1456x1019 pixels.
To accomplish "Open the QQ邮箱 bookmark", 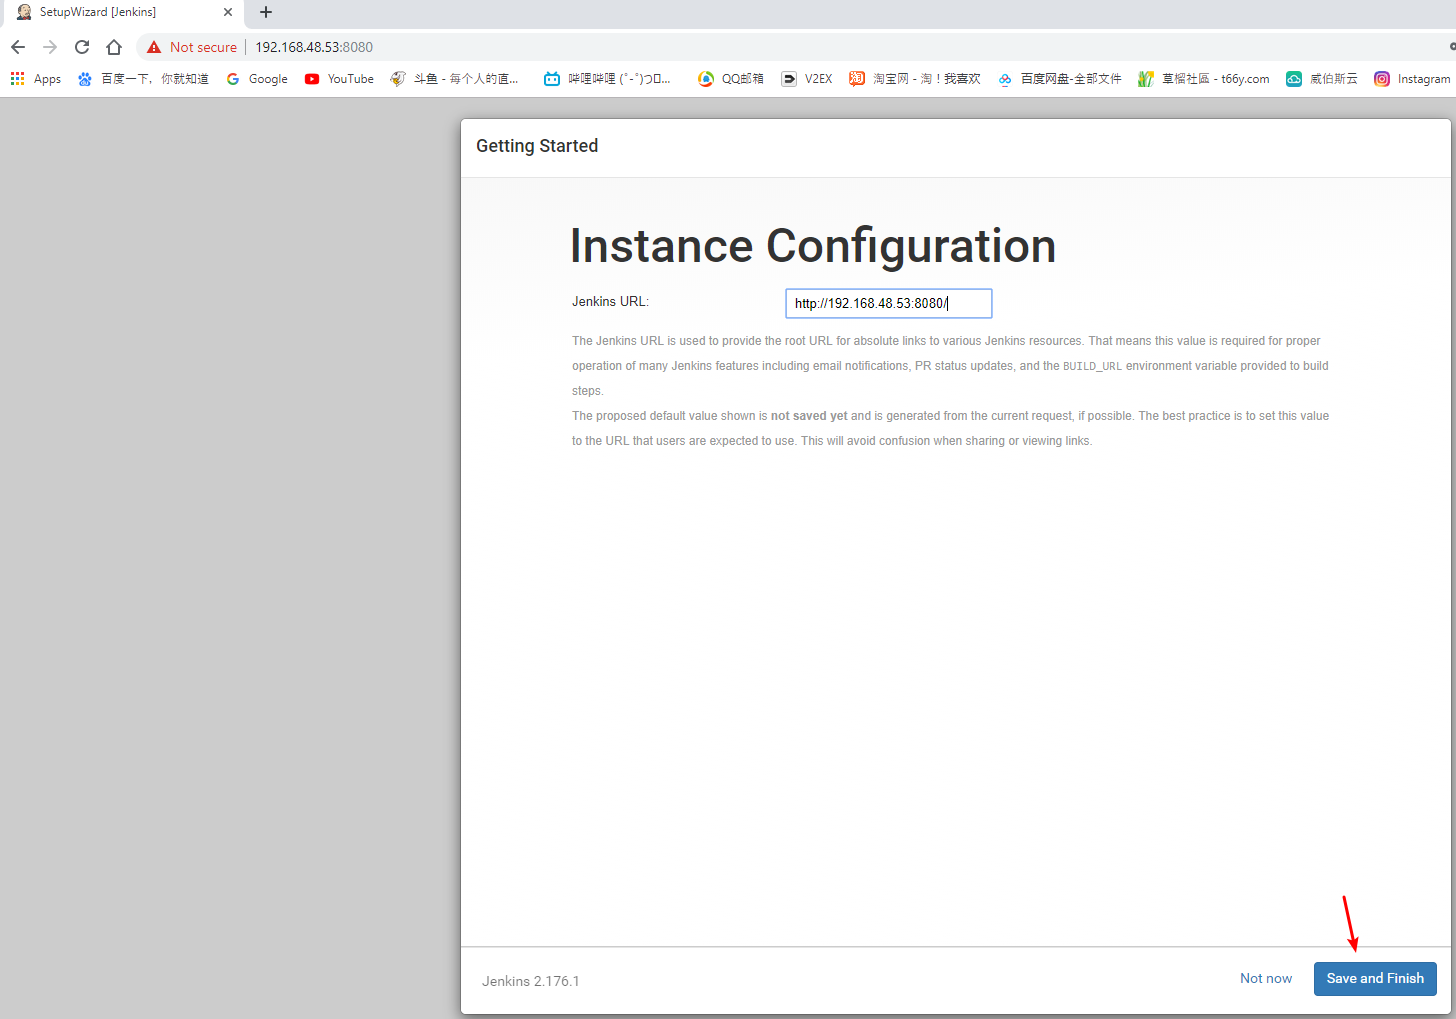I will 731,79.
